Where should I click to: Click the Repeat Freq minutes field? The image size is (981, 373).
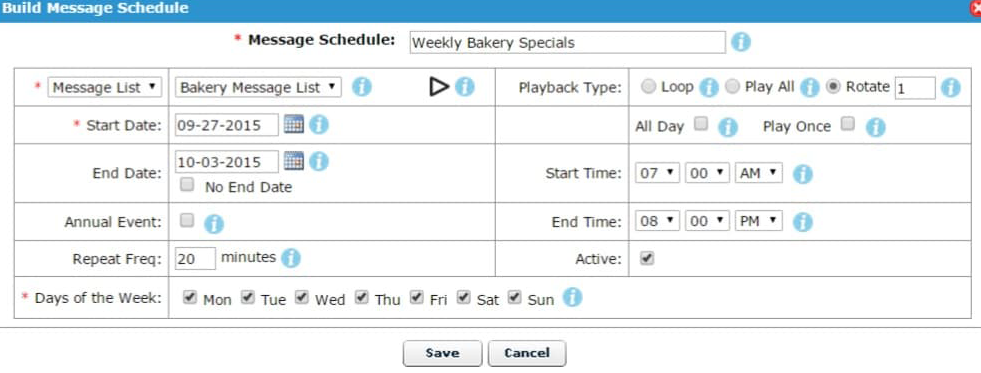(195, 258)
